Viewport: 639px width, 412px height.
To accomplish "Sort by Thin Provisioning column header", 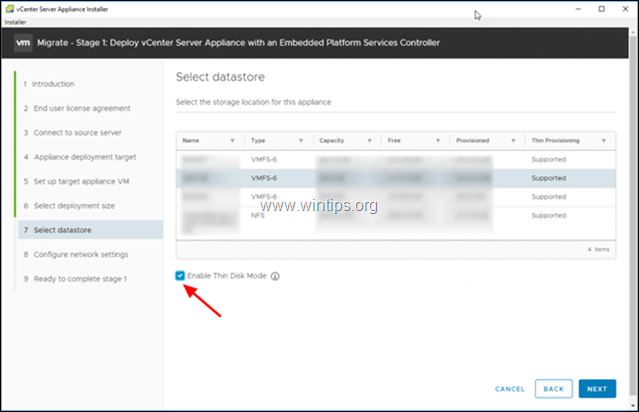I will 555,141.
